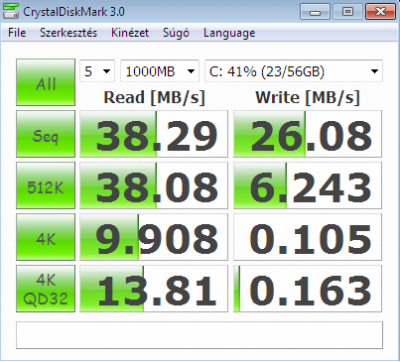400x362 pixels.
Task: Maximize the CrystalDiskMark window
Action: (348, 12)
